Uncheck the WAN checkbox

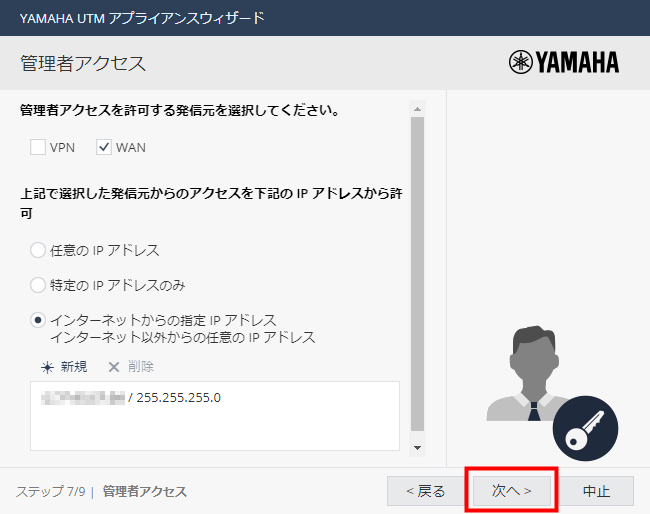(x=104, y=147)
